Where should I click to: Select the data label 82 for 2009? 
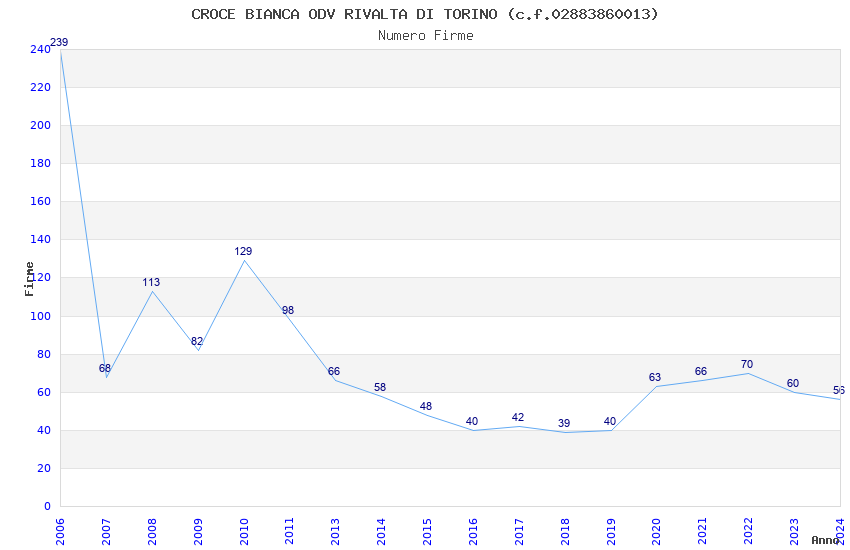point(197,341)
